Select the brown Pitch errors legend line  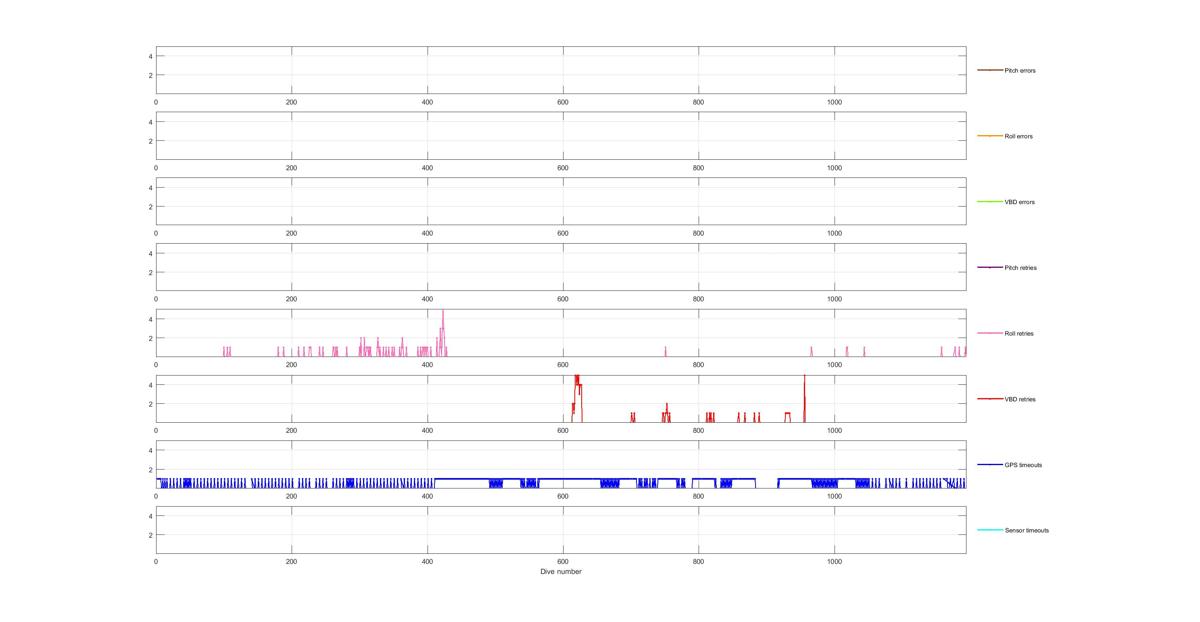click(x=990, y=70)
